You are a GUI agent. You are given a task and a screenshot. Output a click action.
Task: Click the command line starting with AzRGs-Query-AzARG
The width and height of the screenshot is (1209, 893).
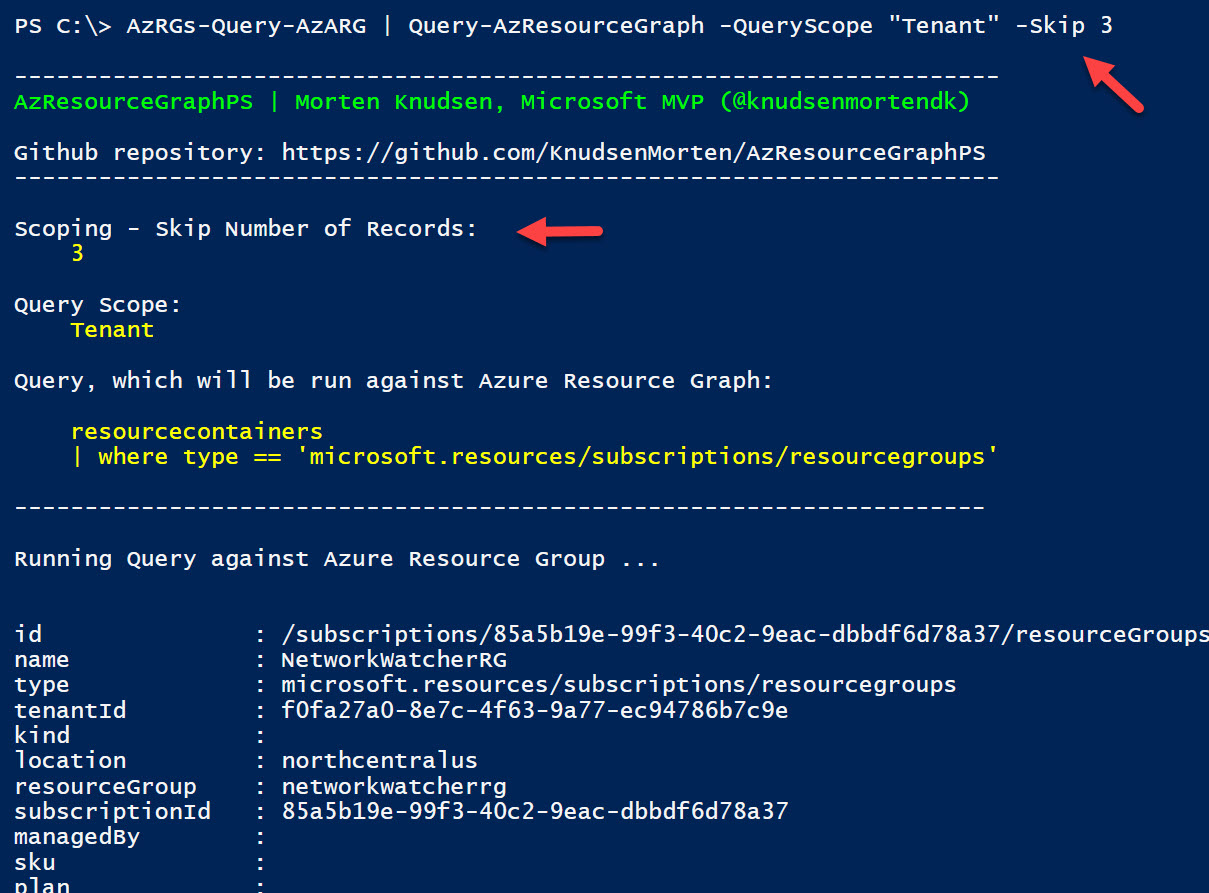(x=619, y=26)
